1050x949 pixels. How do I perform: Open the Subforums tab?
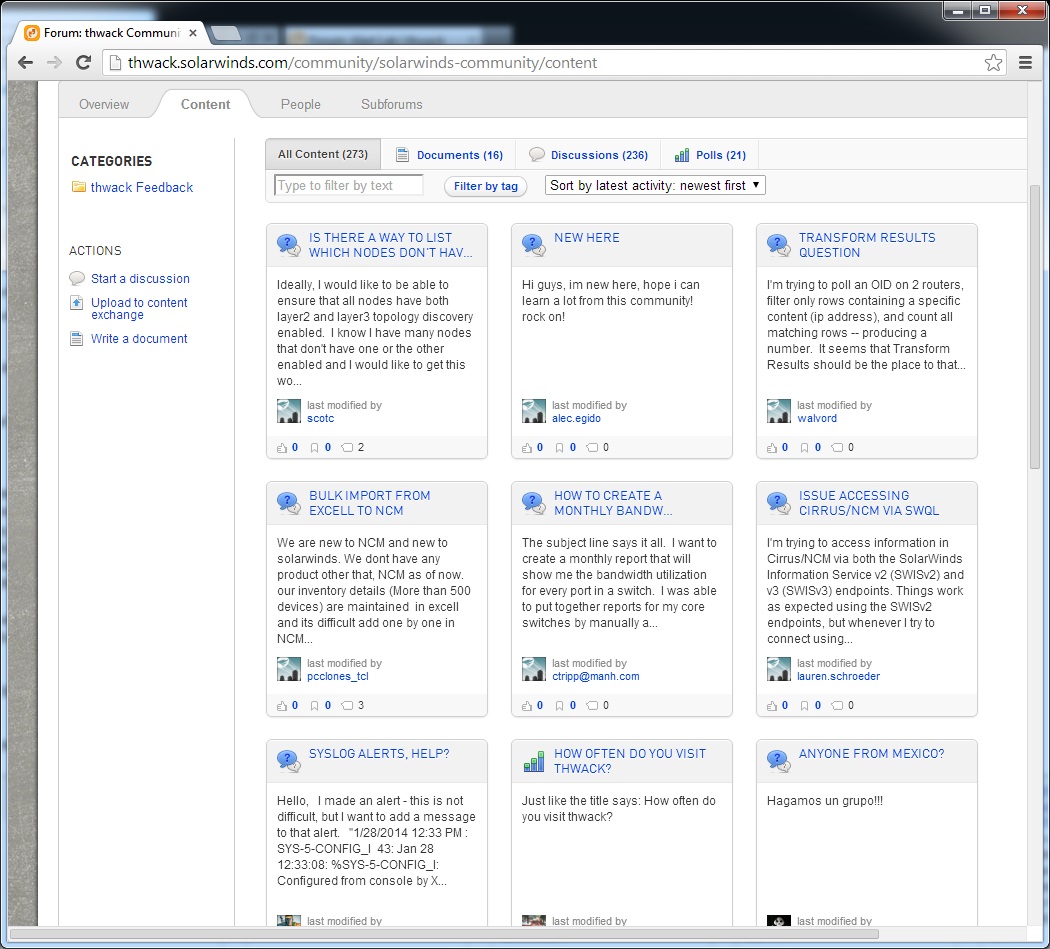392,104
